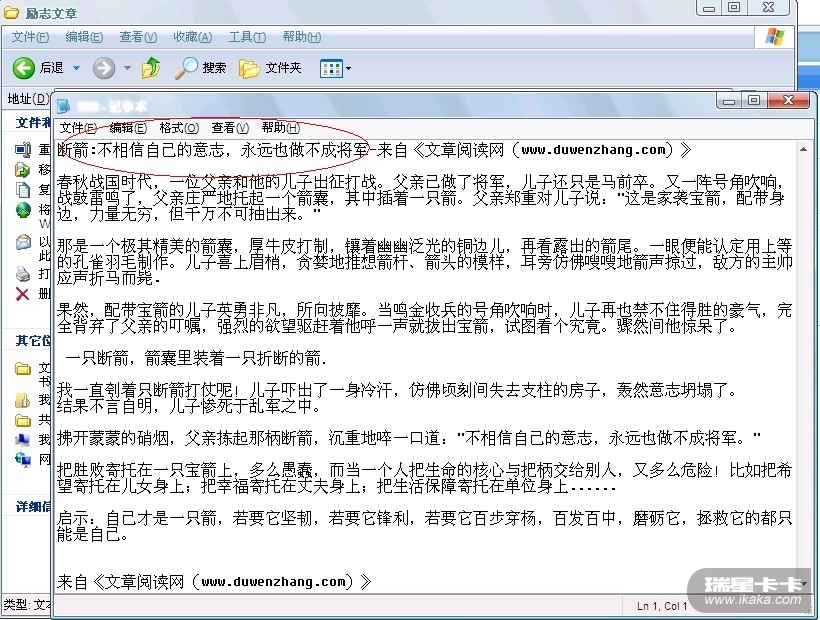Maximize the Notepad window

pos(754,100)
